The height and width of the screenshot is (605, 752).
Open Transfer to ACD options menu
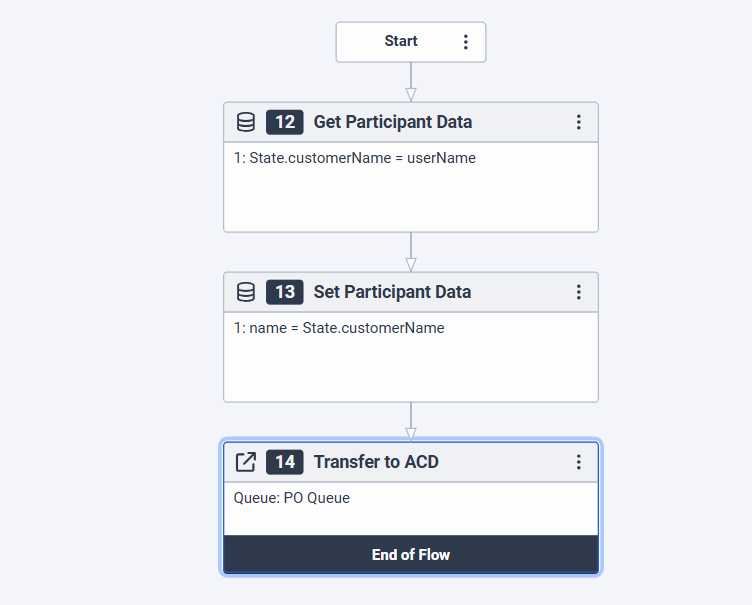coord(578,462)
